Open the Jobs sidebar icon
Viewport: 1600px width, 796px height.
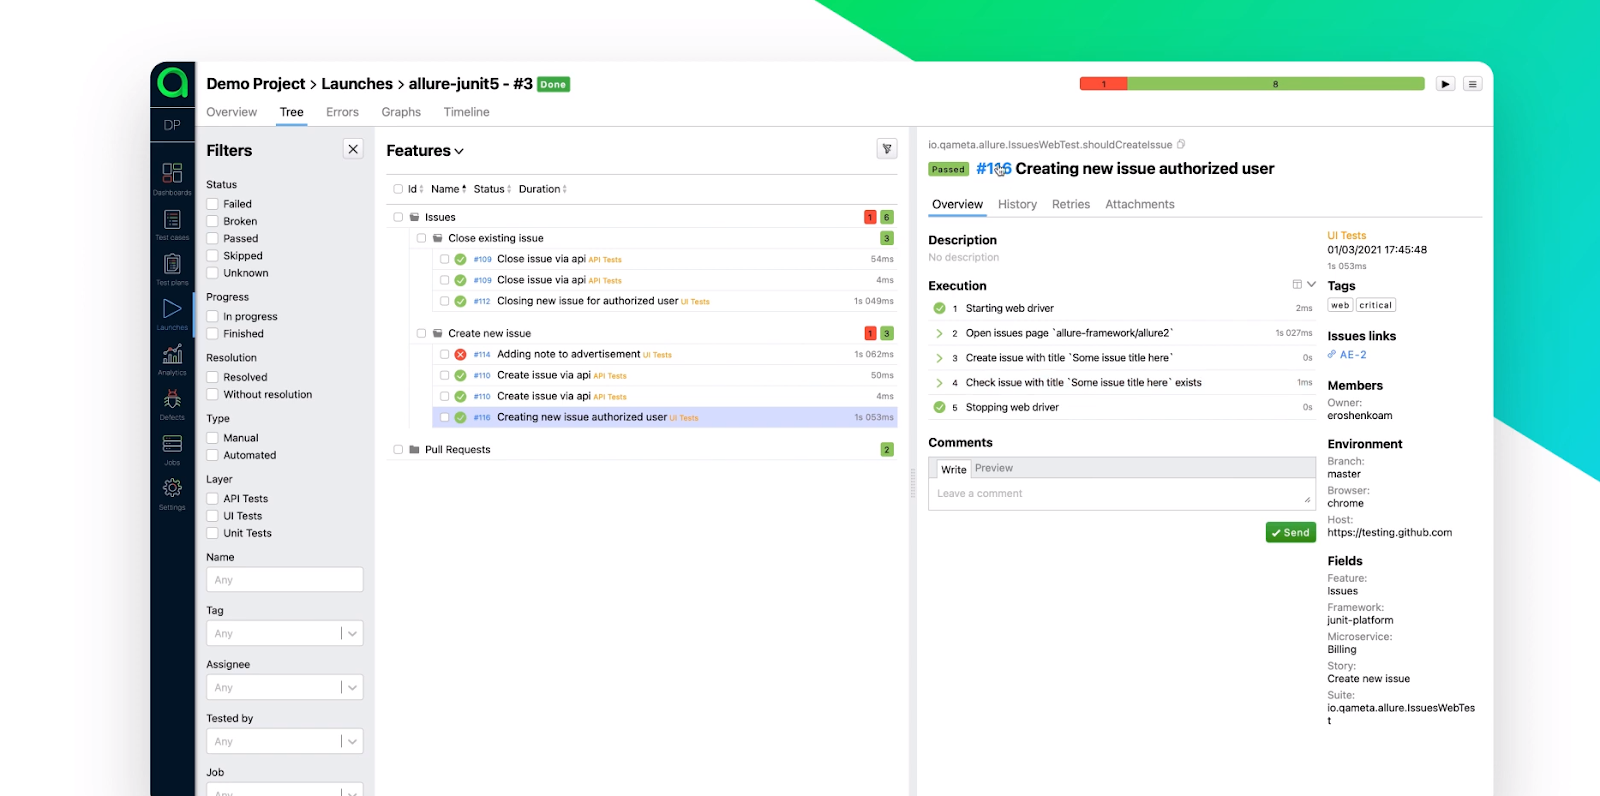[172, 447]
